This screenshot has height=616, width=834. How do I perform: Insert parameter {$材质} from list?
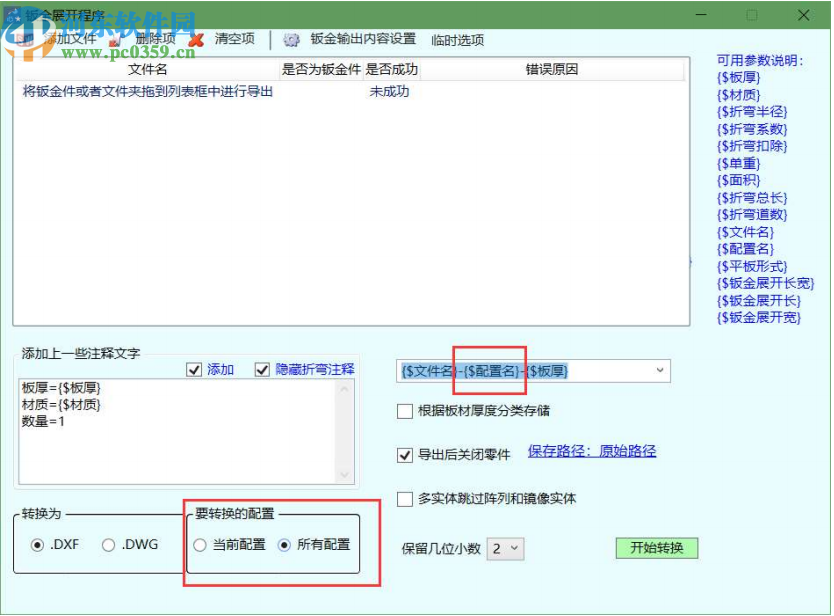738,95
